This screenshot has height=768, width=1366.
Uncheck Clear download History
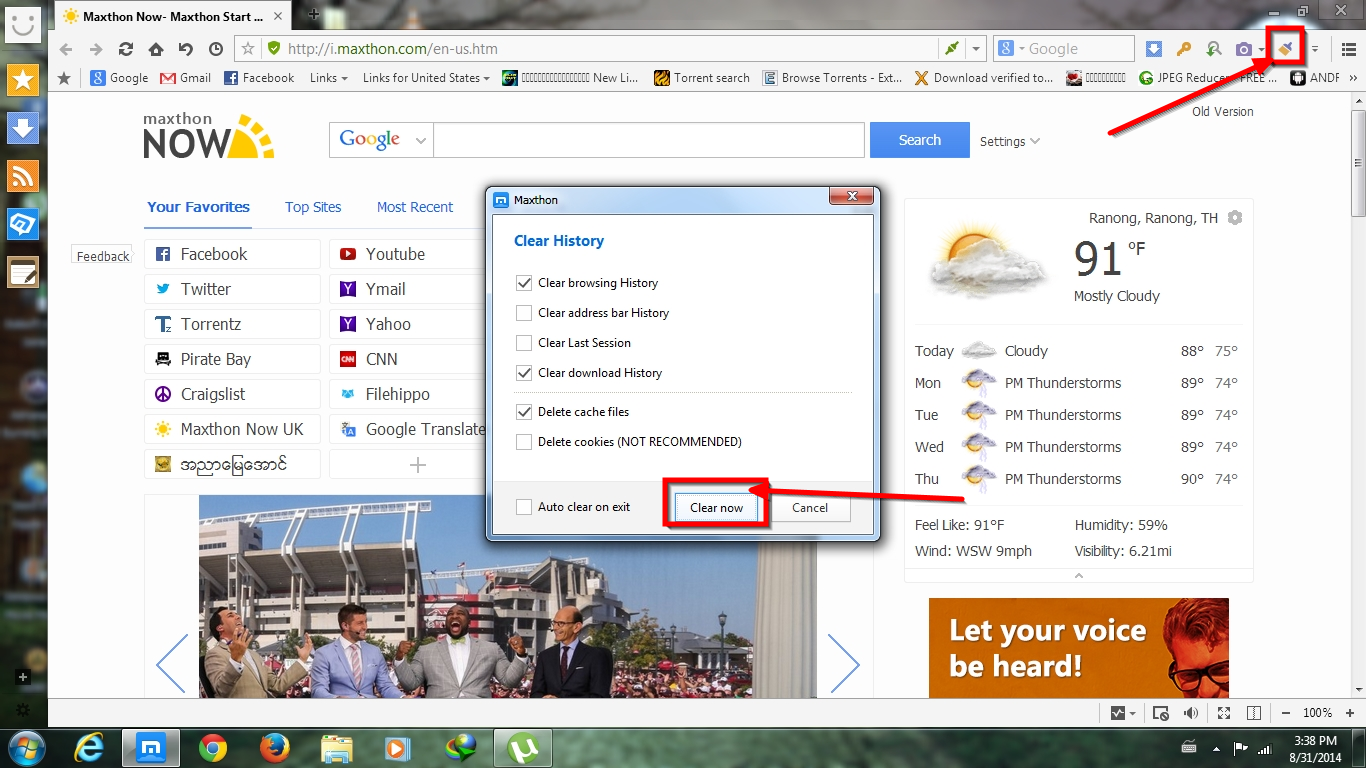(x=524, y=373)
